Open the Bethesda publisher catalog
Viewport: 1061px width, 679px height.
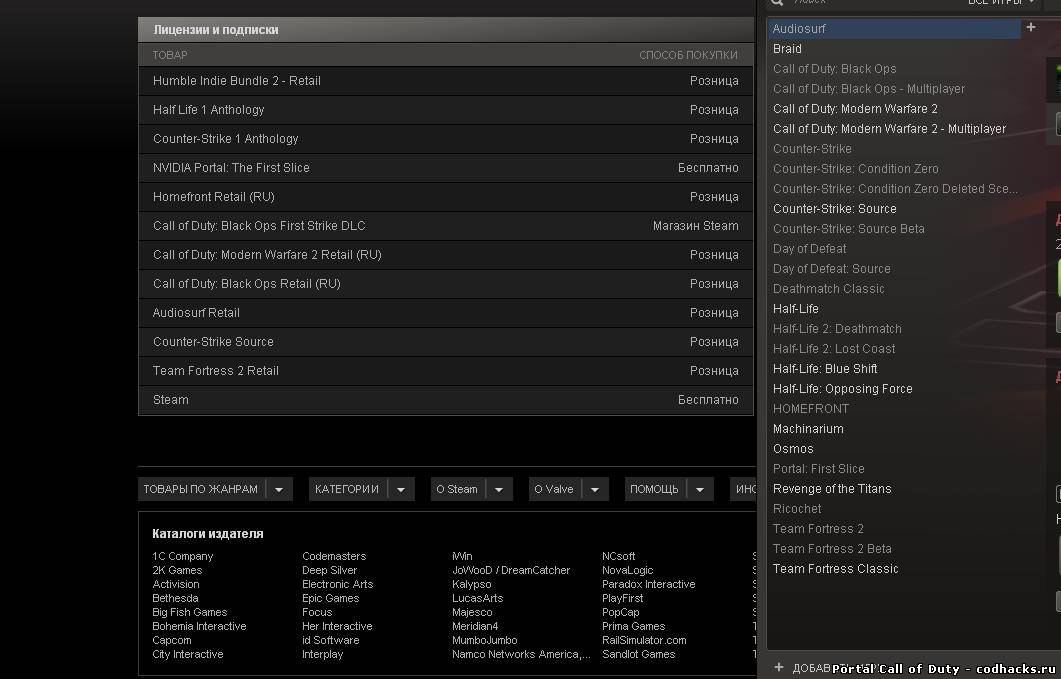coord(175,598)
